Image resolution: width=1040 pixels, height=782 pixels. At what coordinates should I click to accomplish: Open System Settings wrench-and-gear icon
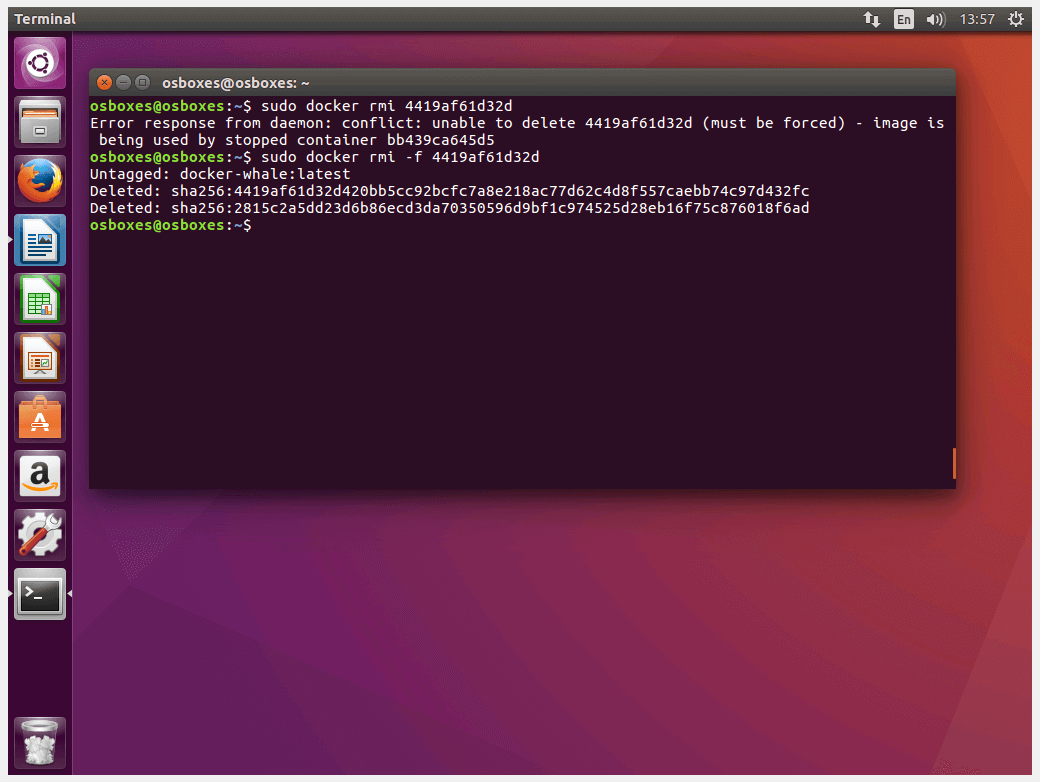click(40, 535)
